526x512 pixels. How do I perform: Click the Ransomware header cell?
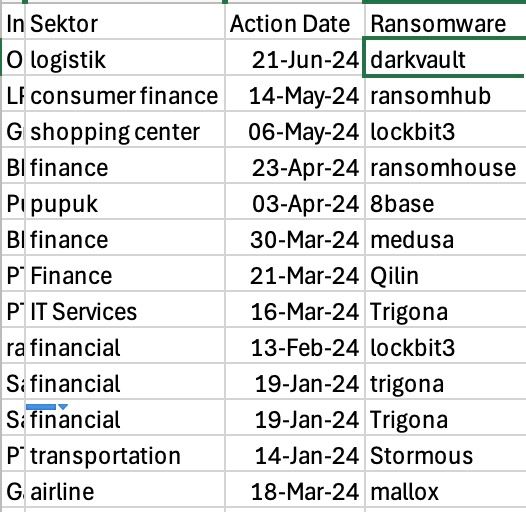445,22
